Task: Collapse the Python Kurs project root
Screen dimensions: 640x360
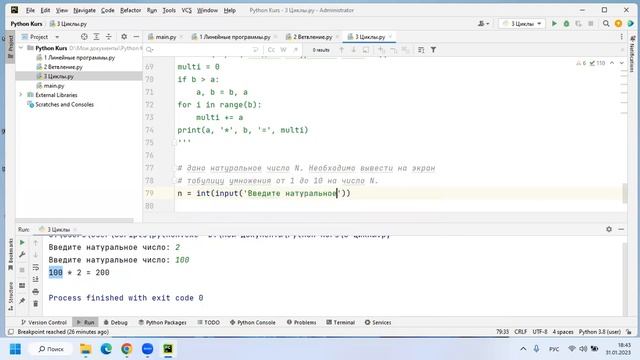Action: [x=21, y=48]
